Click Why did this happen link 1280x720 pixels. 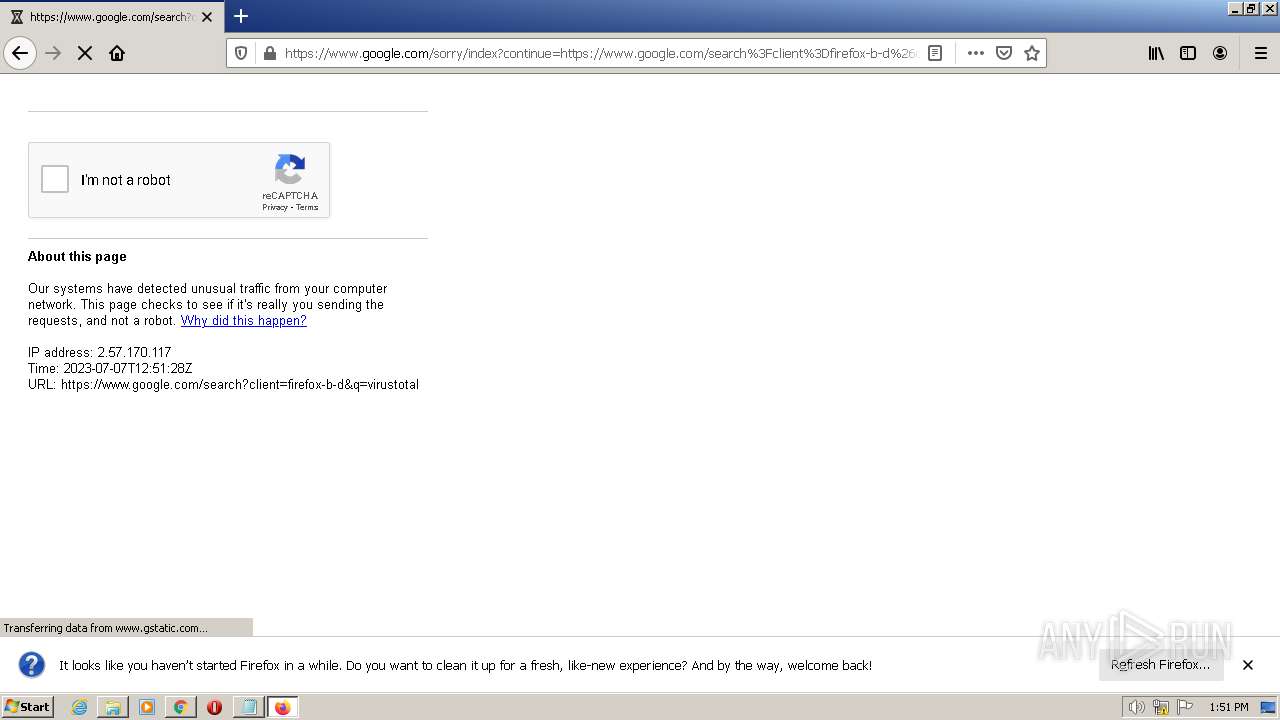click(243, 321)
